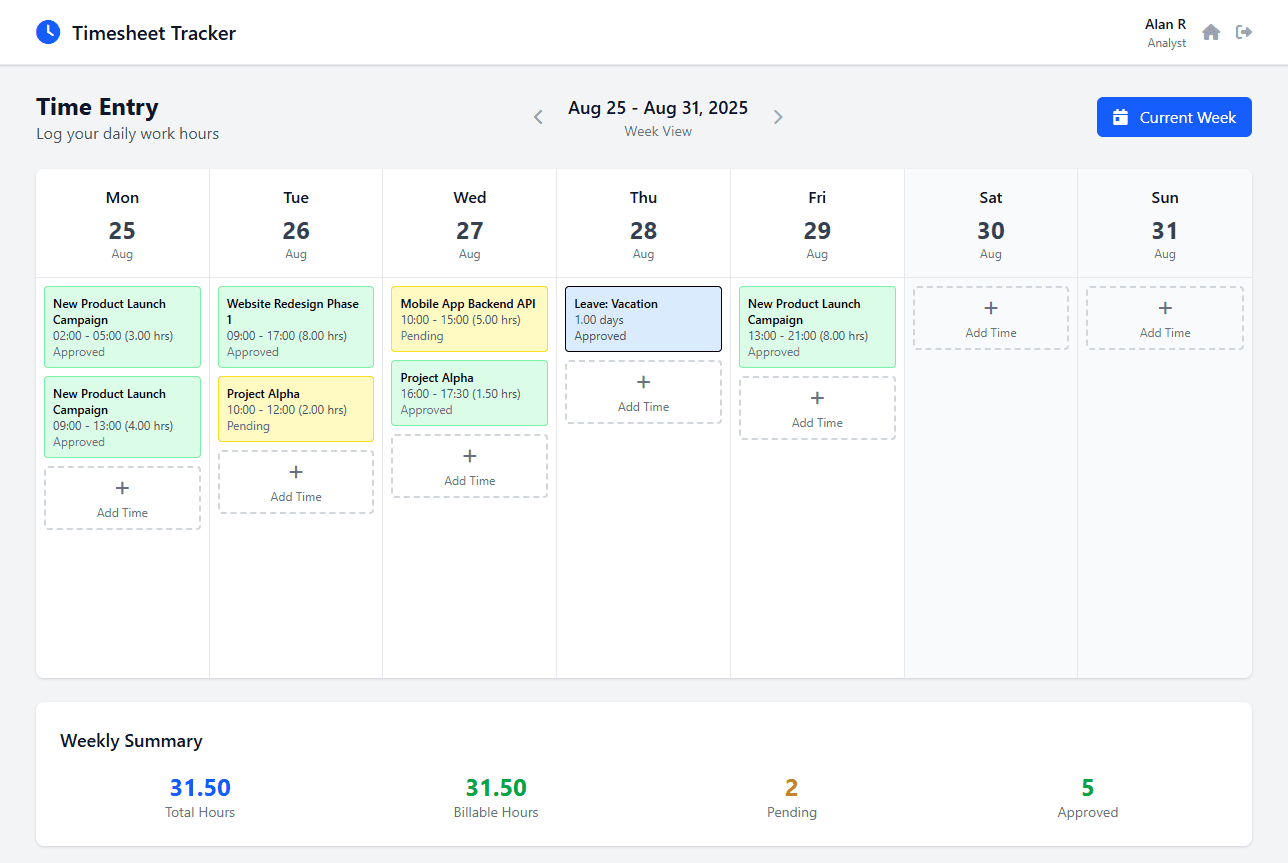The width and height of the screenshot is (1288, 863).
Task: Click the plus icon under Saturday 30
Action: point(990,308)
